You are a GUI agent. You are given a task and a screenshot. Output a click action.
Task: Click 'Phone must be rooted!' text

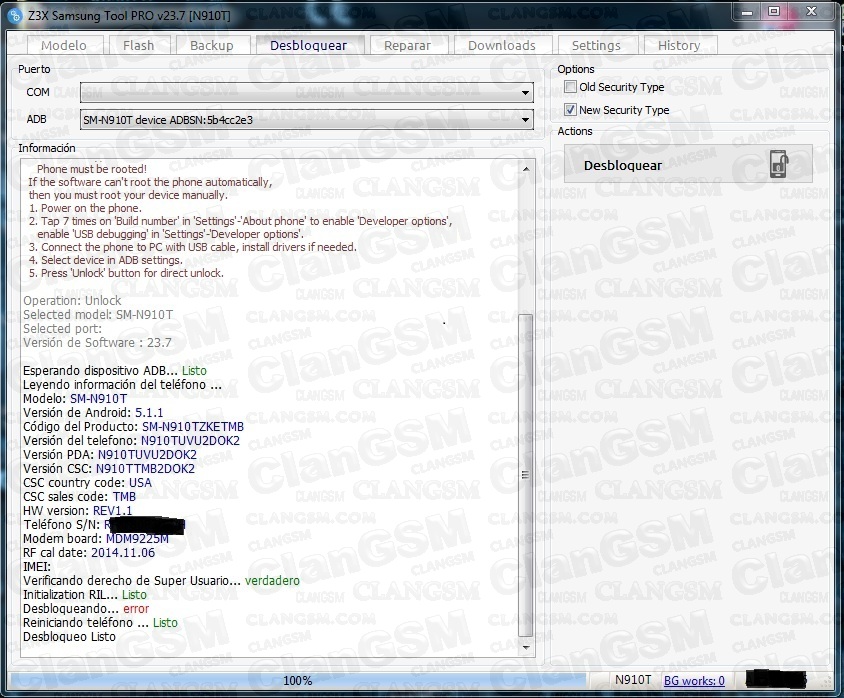(92, 169)
